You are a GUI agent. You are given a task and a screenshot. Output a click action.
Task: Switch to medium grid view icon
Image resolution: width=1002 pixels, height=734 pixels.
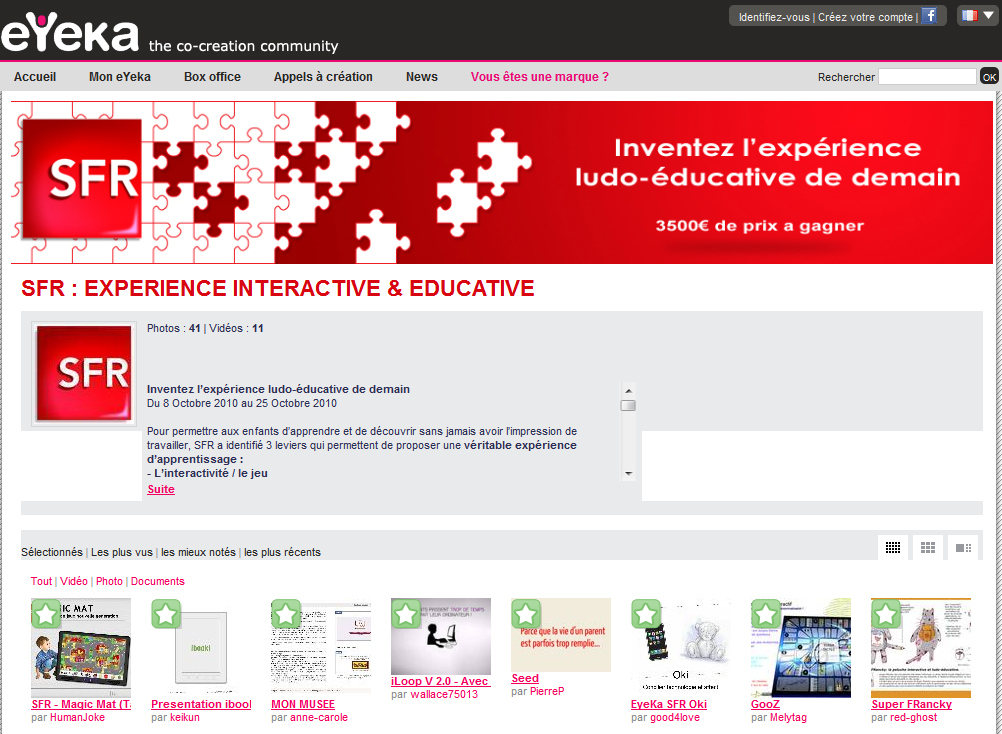928,547
